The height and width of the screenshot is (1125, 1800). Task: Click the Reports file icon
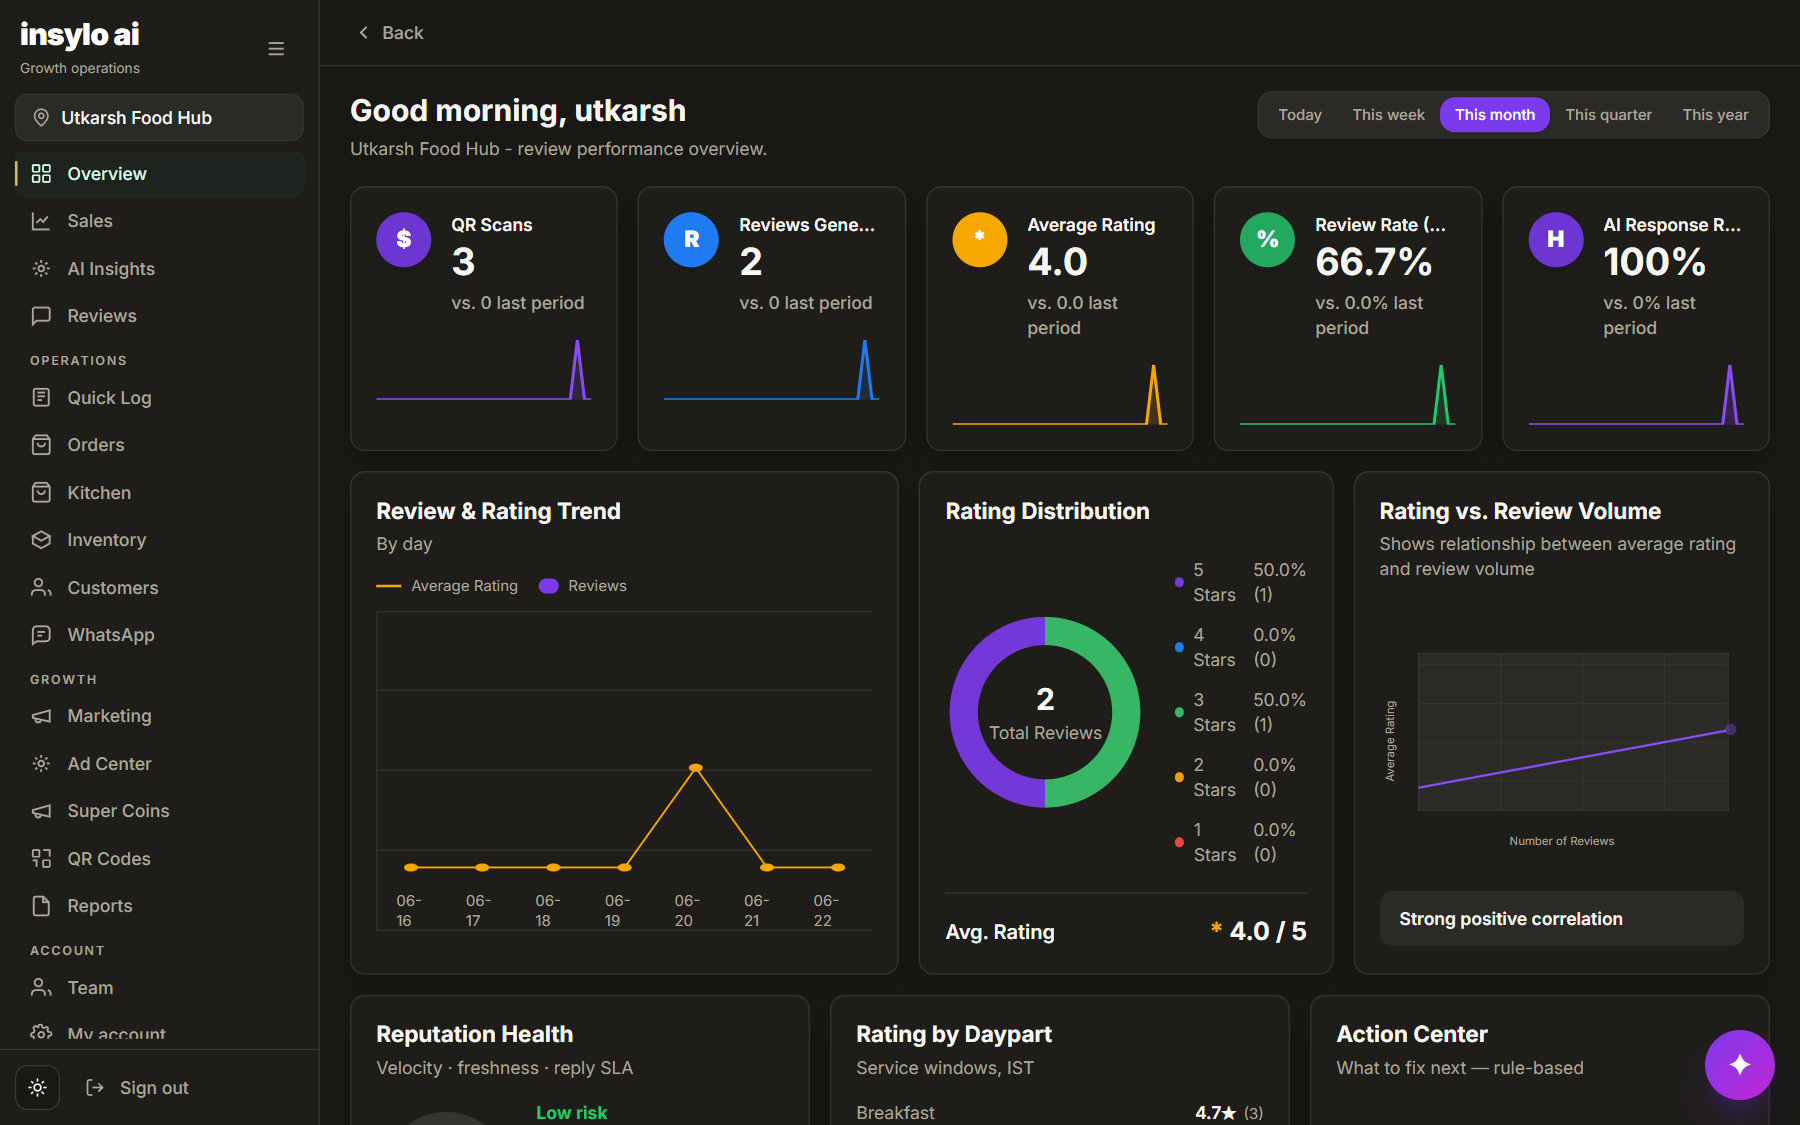click(41, 906)
